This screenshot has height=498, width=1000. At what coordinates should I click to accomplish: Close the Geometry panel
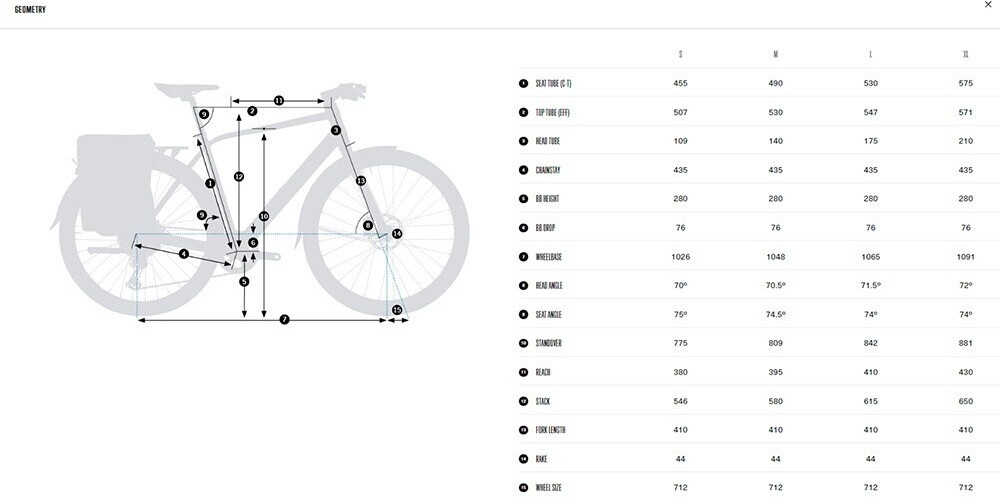tap(989, 4)
